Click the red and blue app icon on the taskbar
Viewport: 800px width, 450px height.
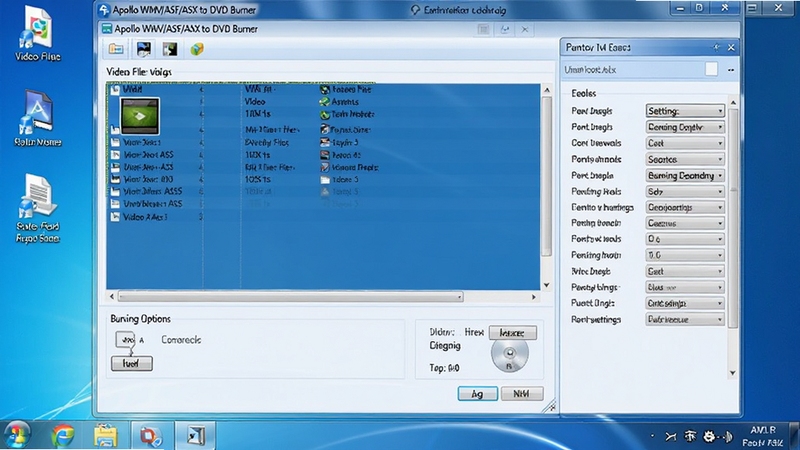coord(151,436)
